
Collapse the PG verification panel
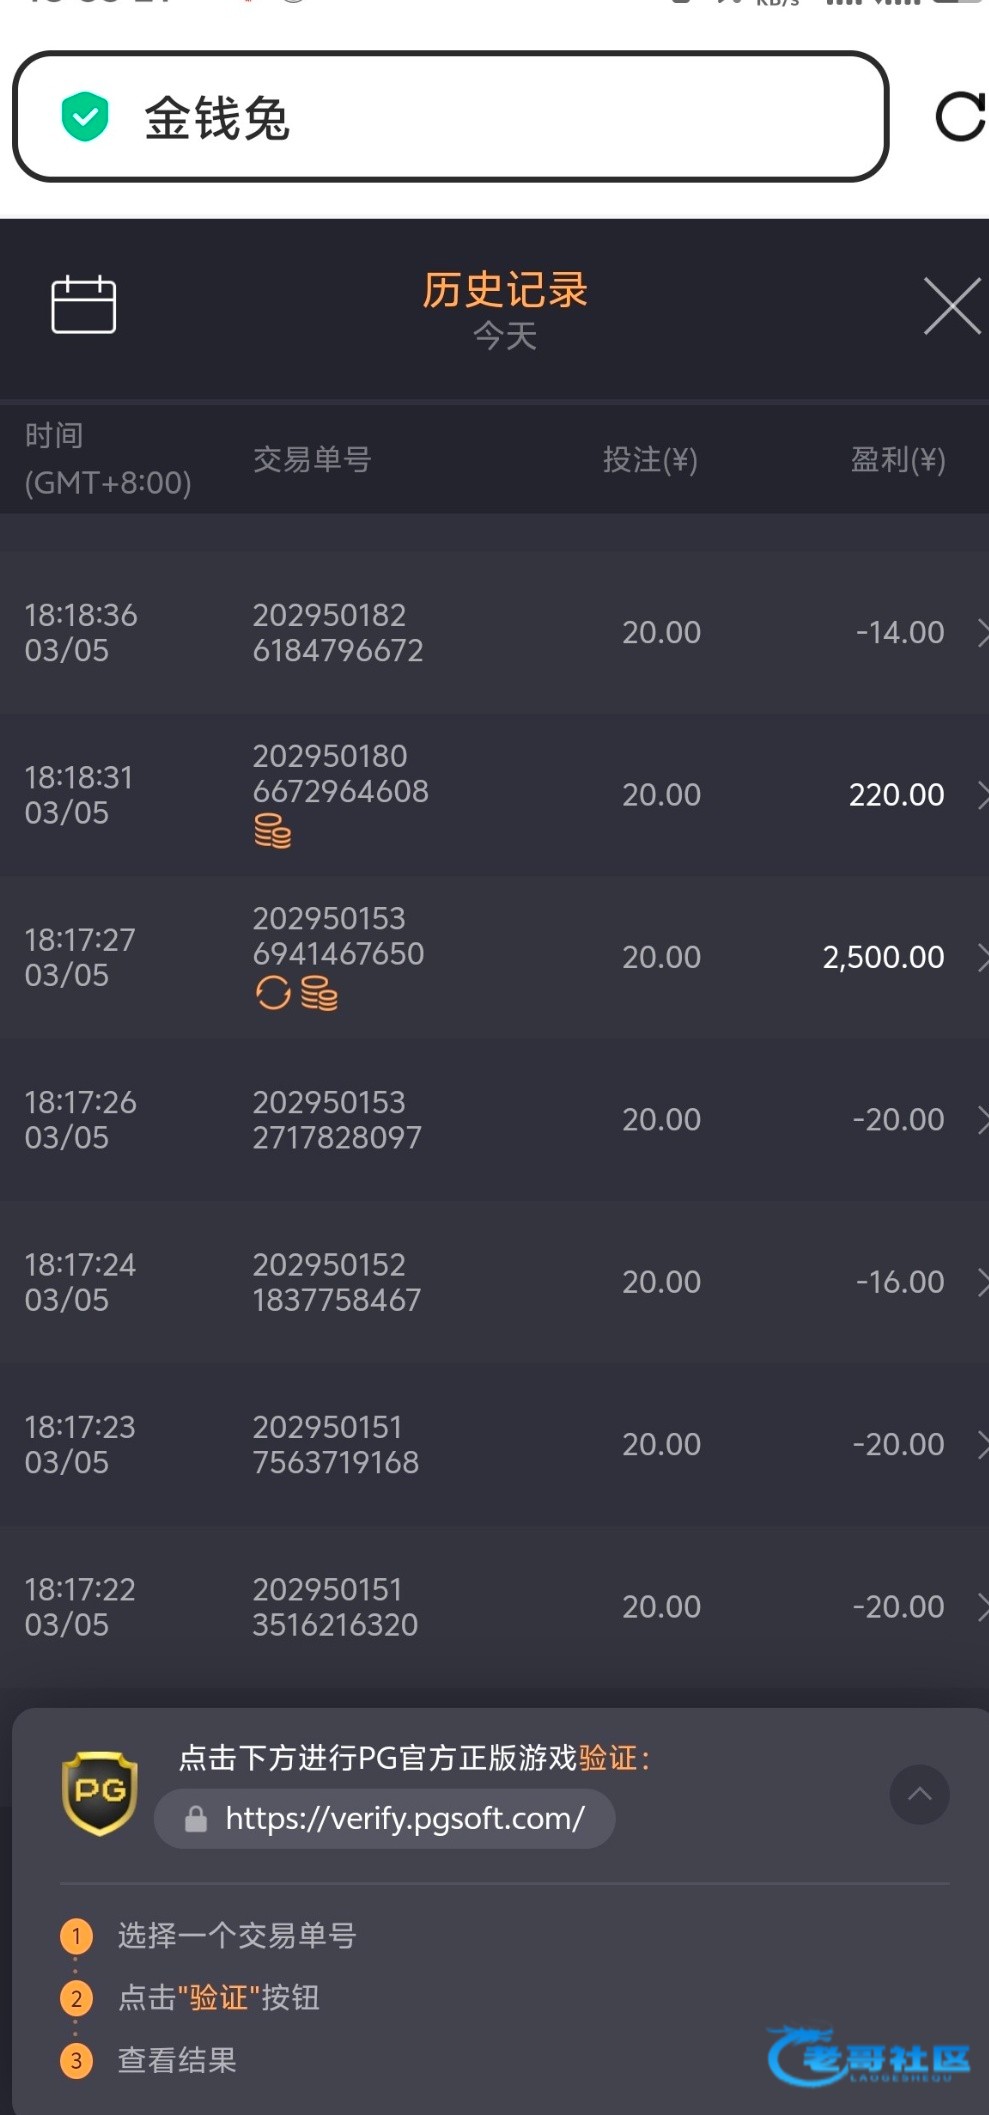pos(919,1794)
